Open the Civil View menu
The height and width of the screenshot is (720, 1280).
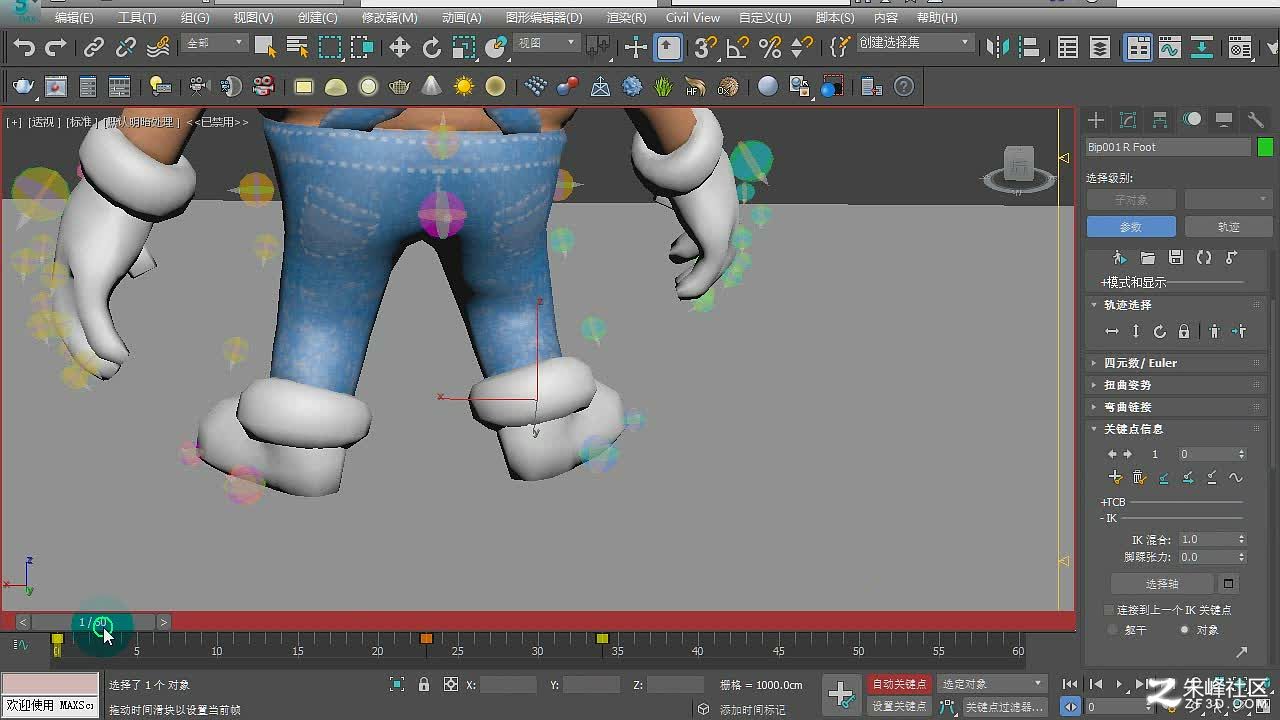point(692,17)
